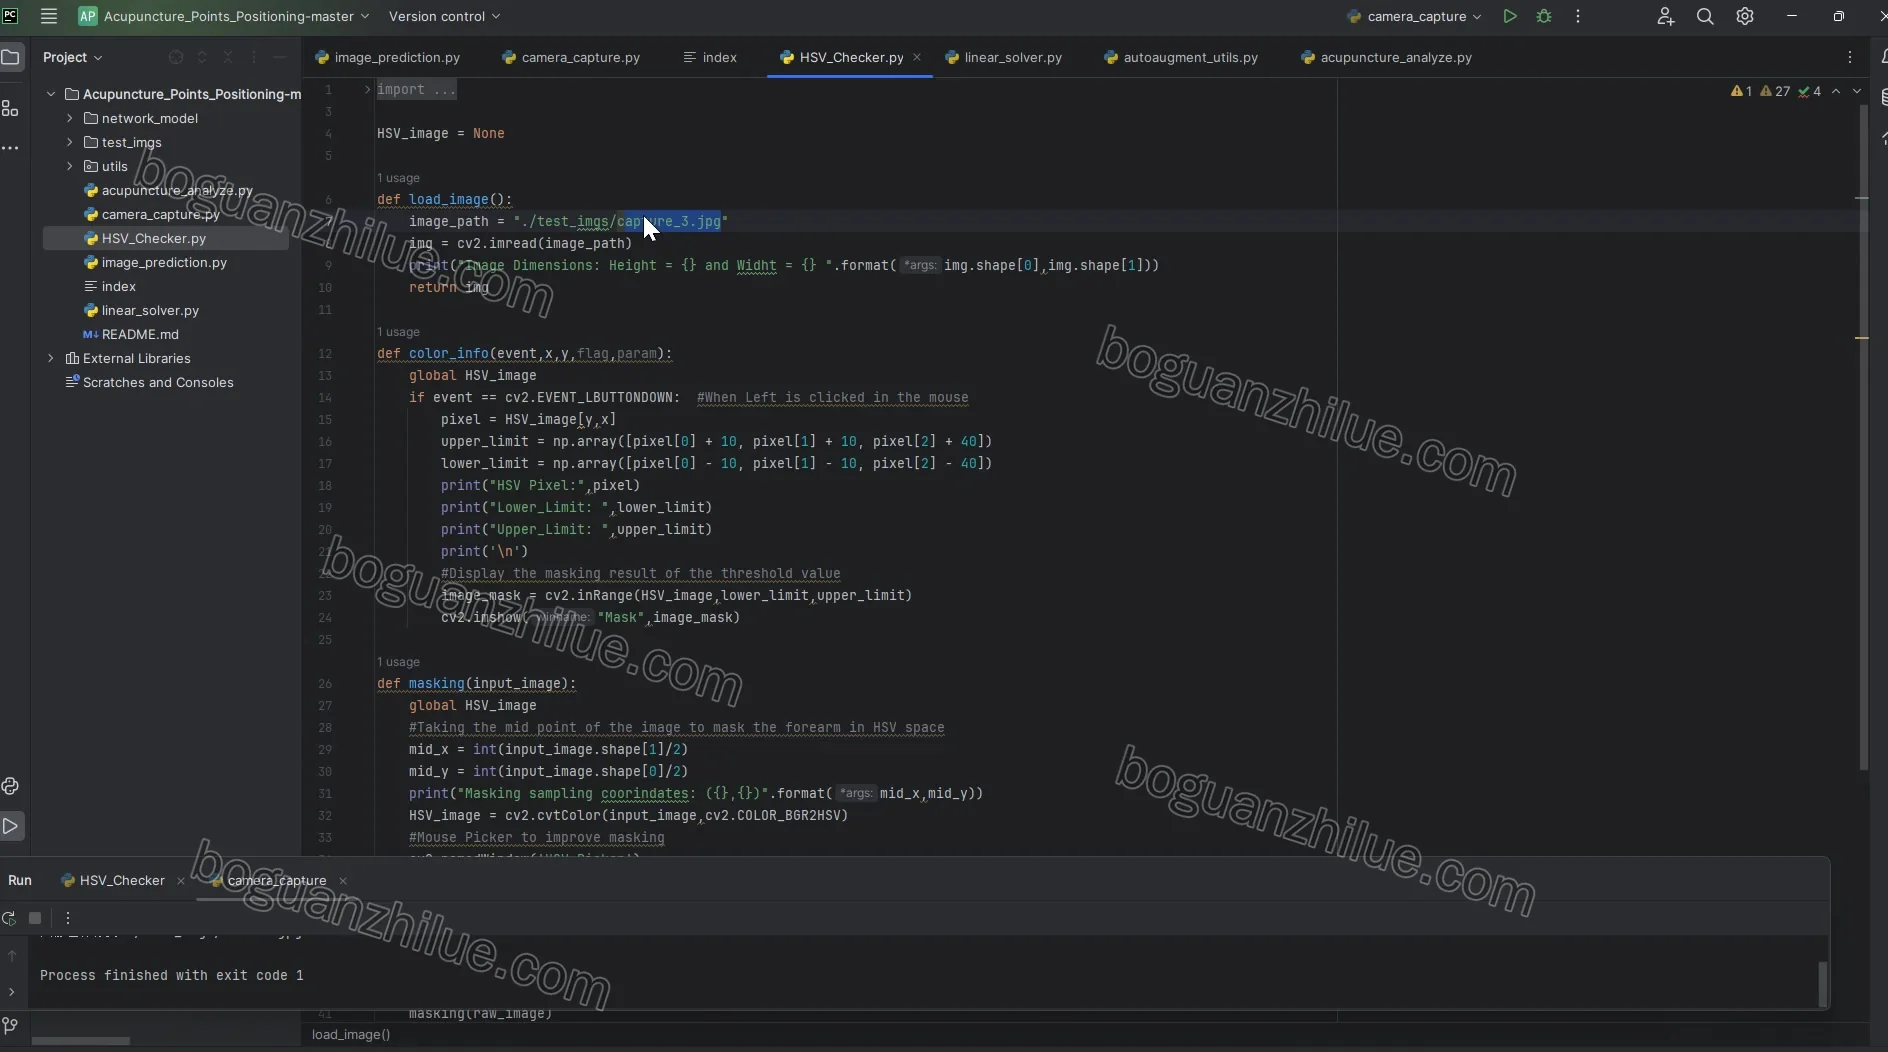Go to previous highlighted problem
1888x1052 pixels.
(x=1836, y=91)
